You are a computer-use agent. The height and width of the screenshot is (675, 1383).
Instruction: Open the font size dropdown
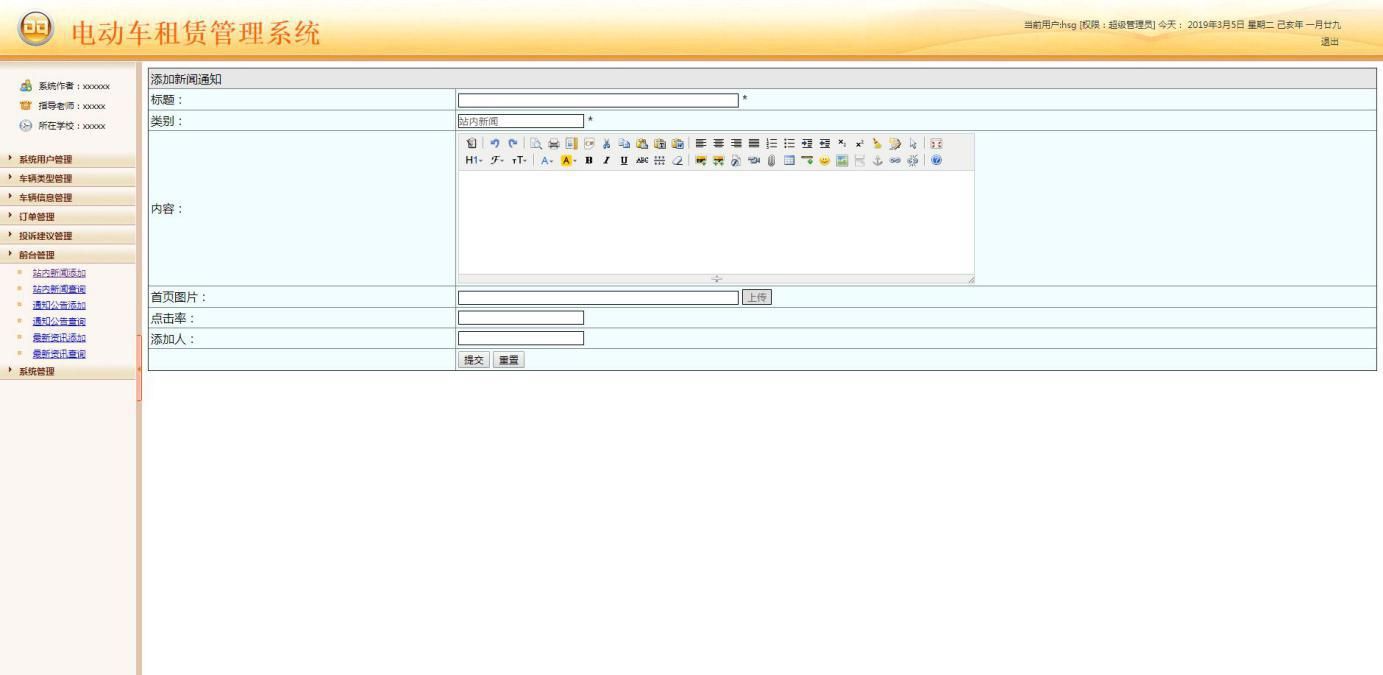click(519, 160)
